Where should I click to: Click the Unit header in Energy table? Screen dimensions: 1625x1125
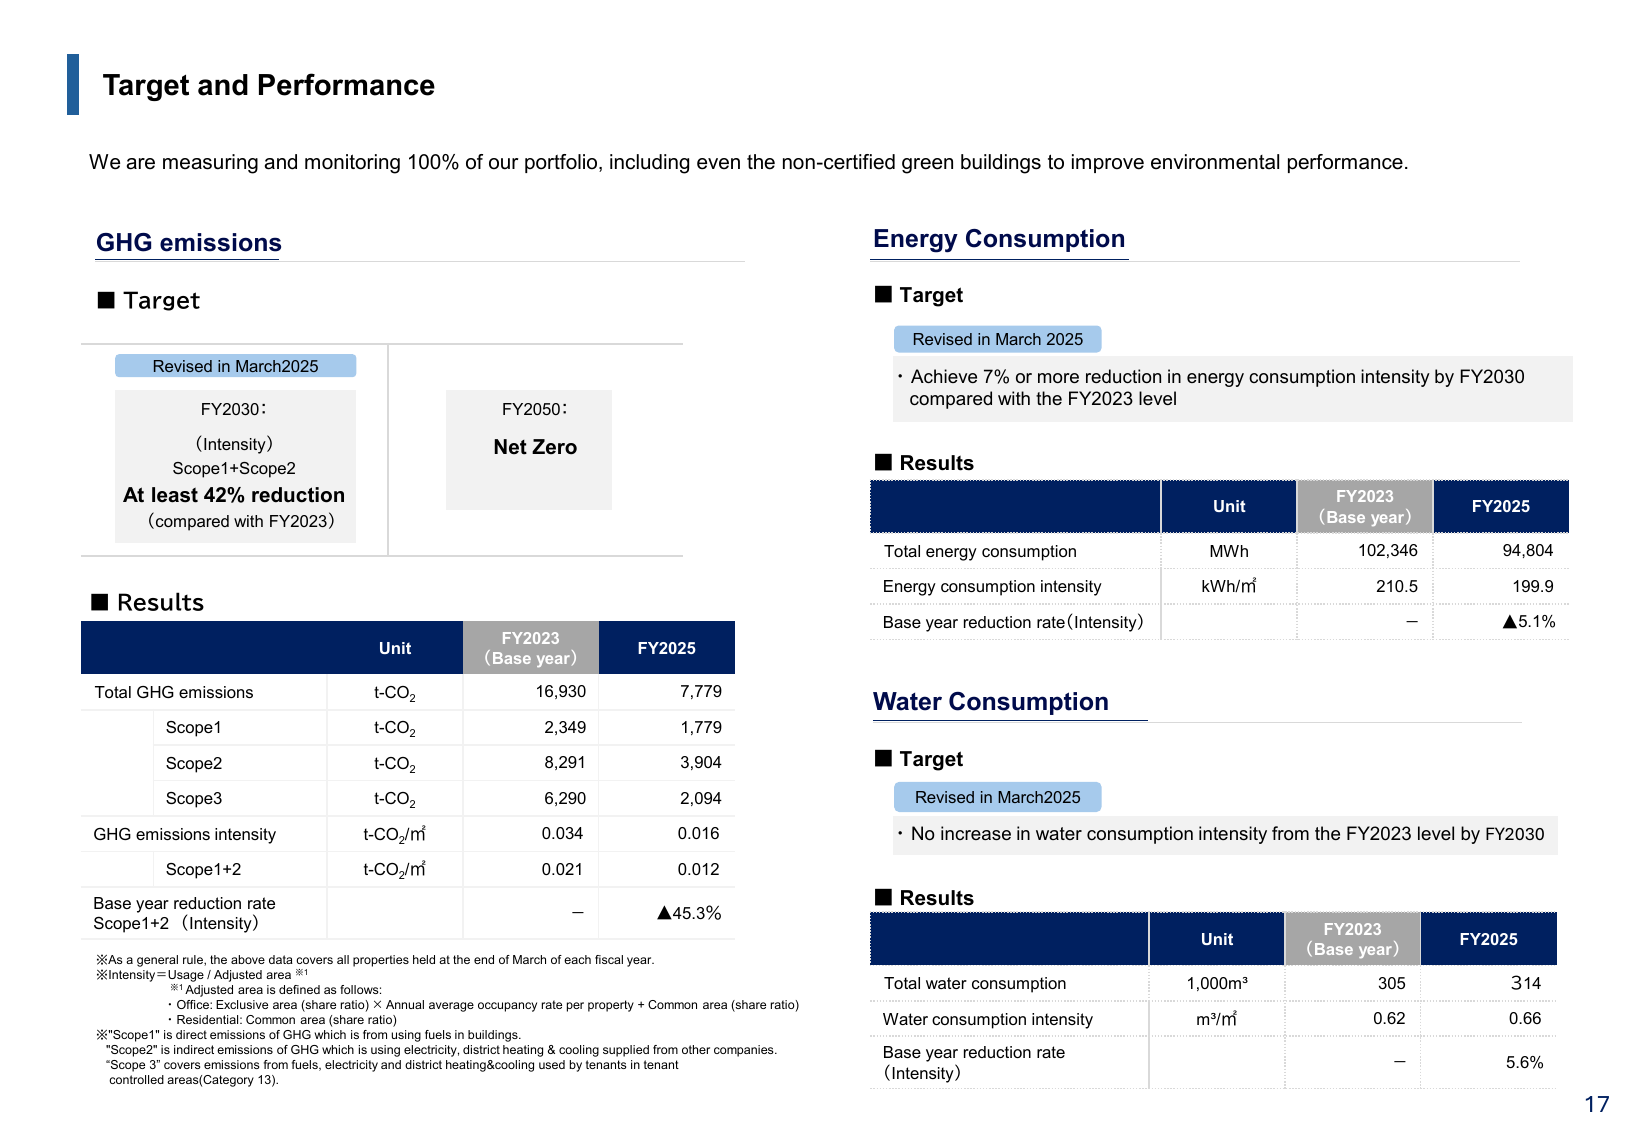click(x=1229, y=506)
